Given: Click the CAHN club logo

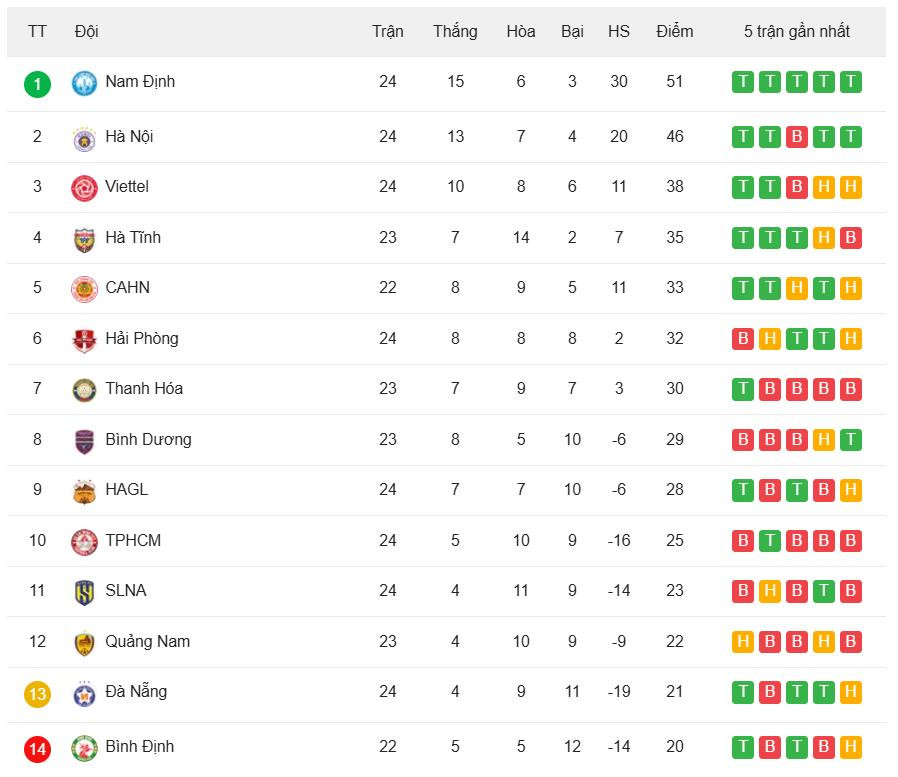Looking at the screenshot, I should point(84,289).
